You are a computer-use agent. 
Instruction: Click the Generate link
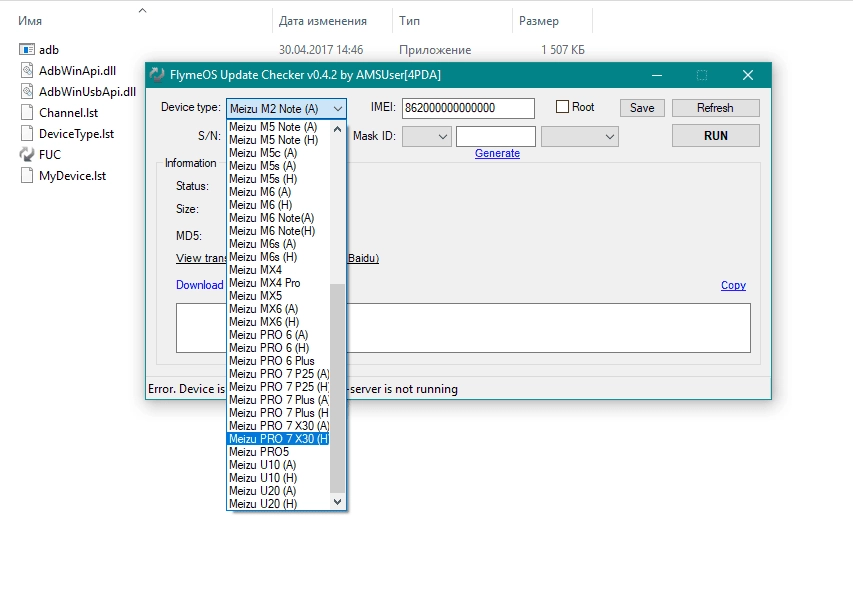497,153
